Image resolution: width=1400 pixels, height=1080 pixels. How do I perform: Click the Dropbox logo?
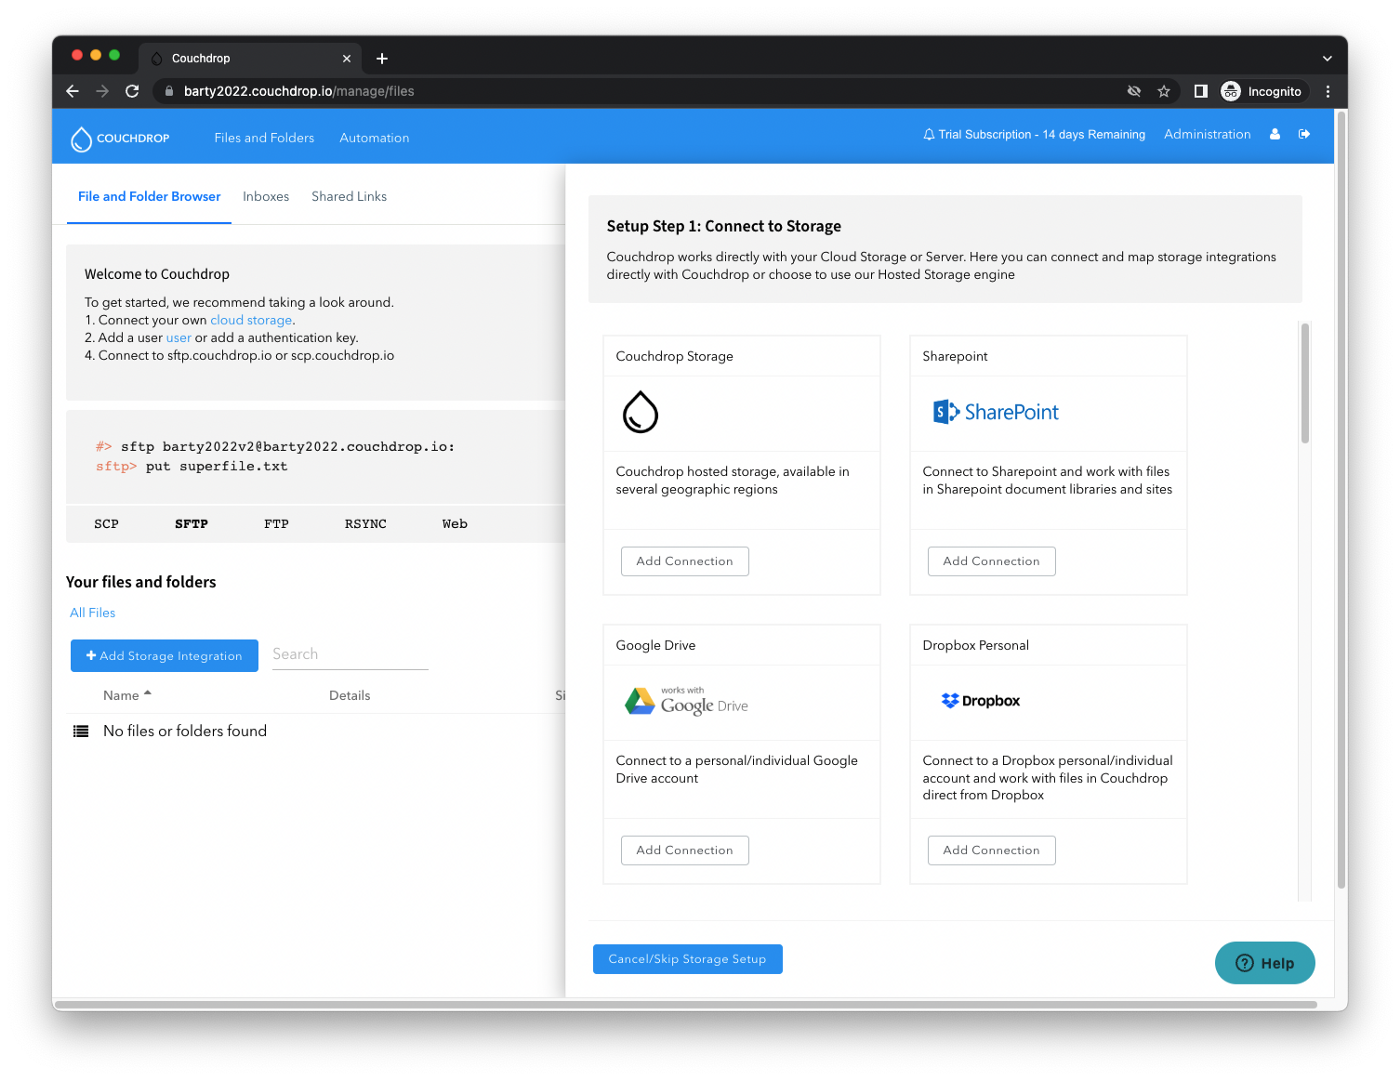[x=981, y=701]
